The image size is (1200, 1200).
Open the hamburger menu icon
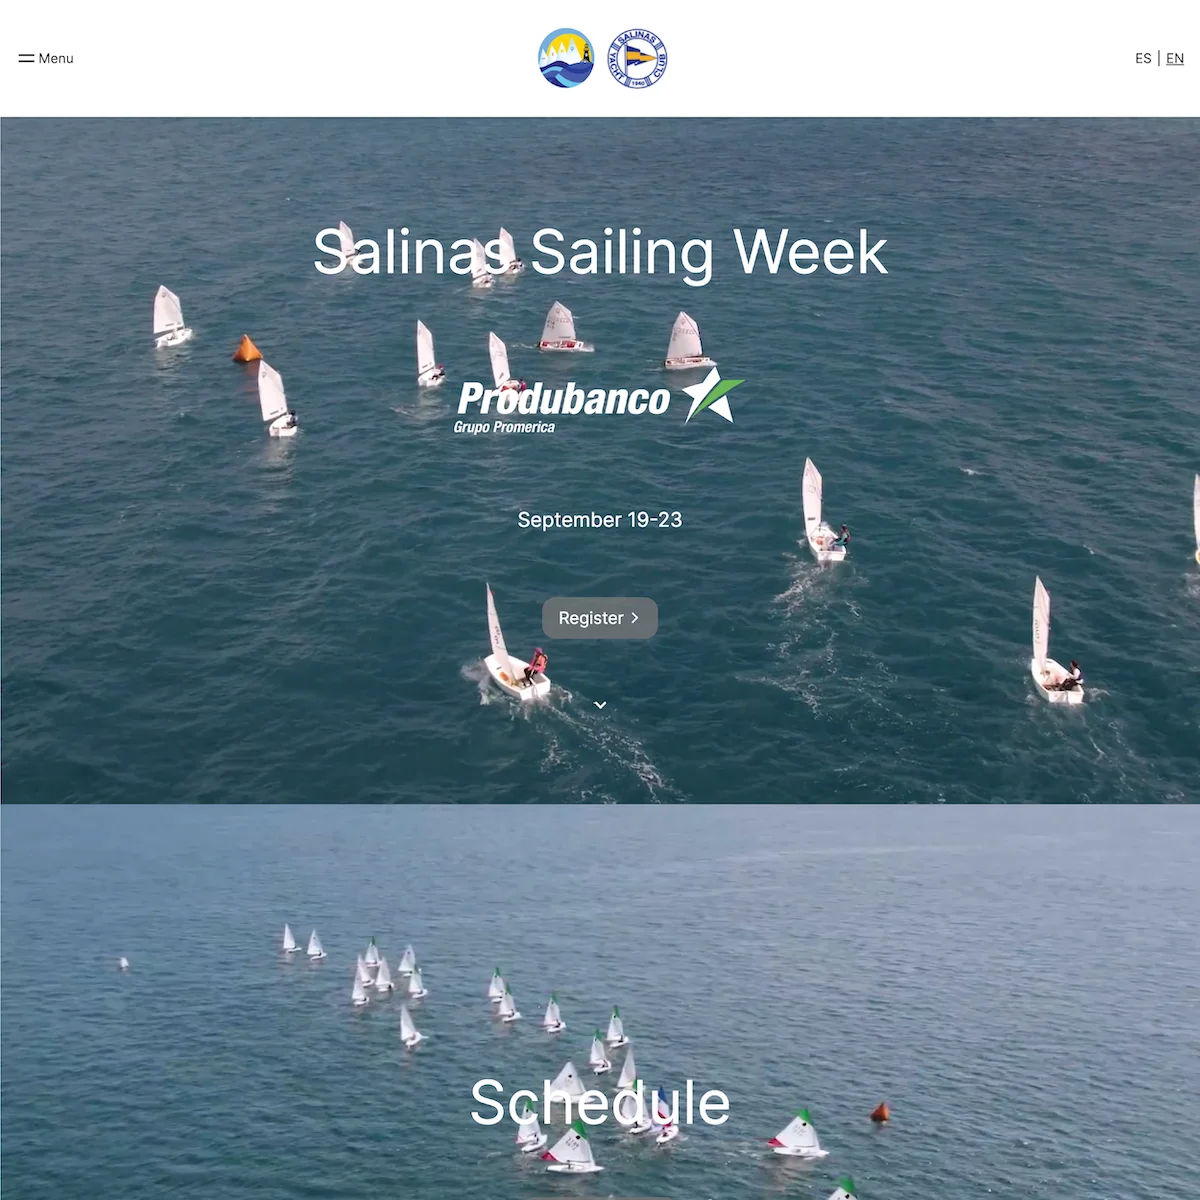tap(26, 59)
